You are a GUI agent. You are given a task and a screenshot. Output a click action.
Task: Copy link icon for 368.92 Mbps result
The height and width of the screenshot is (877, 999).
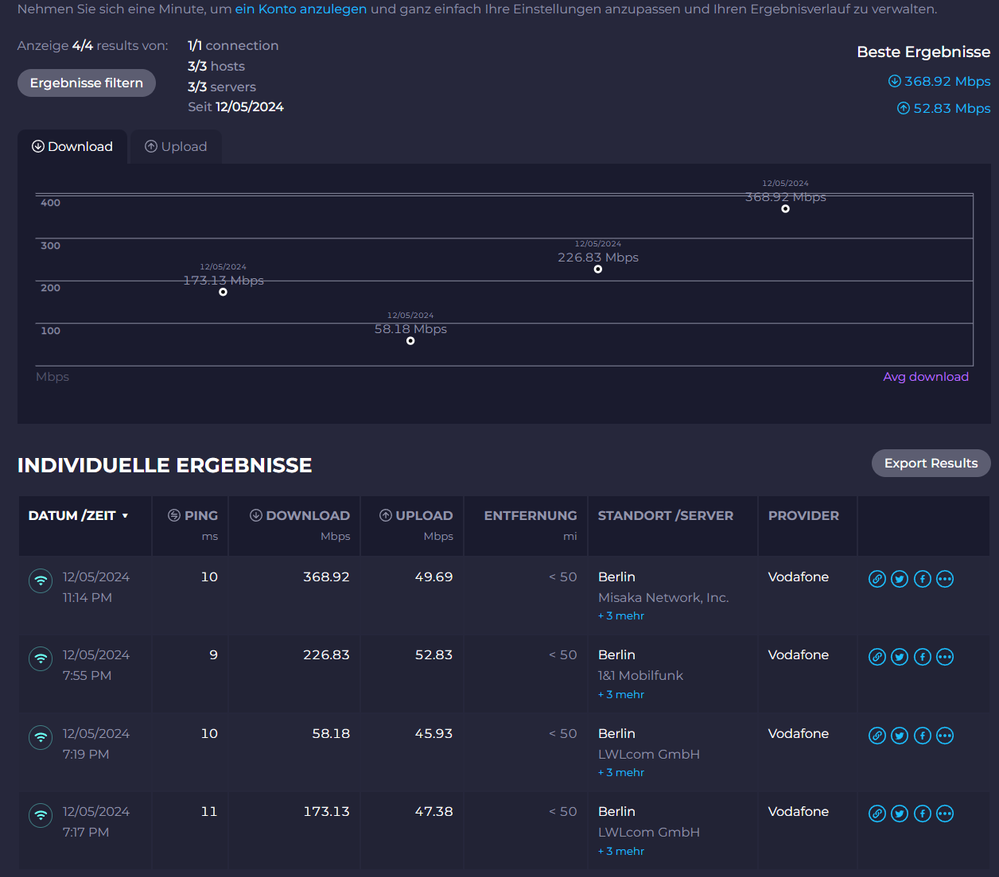(877, 579)
